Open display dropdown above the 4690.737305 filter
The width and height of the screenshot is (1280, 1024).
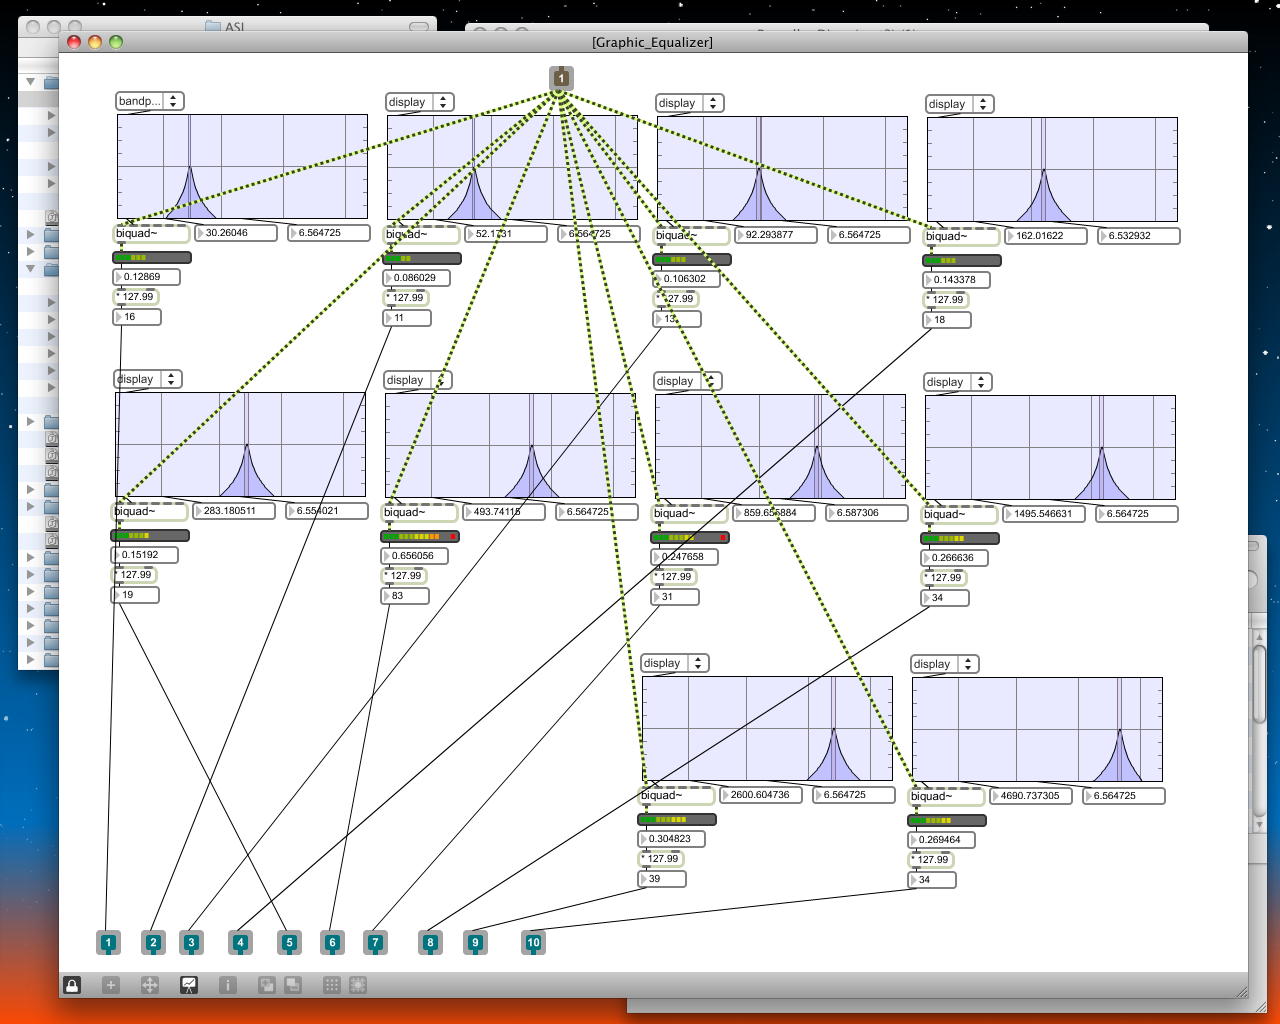click(944, 664)
